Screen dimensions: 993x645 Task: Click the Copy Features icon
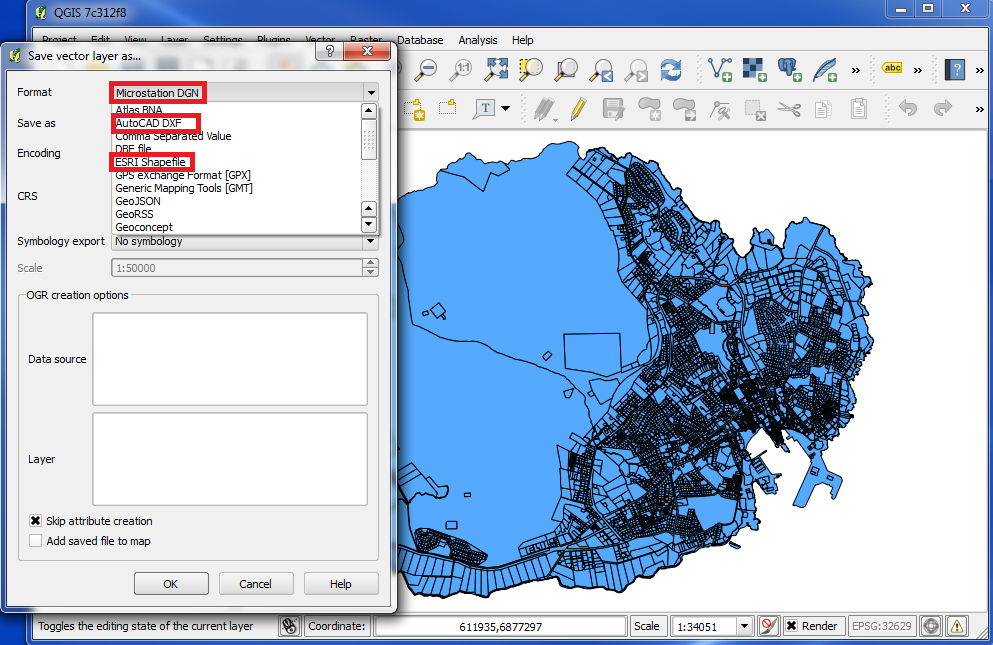point(823,109)
